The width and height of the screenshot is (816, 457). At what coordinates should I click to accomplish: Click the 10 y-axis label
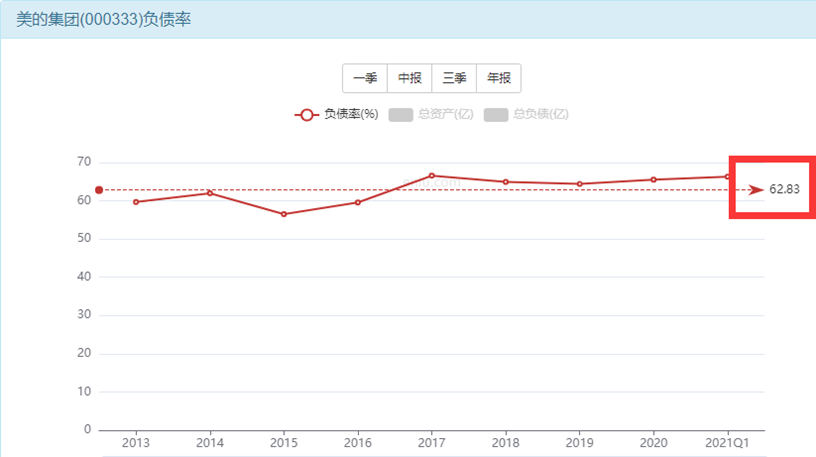84,391
